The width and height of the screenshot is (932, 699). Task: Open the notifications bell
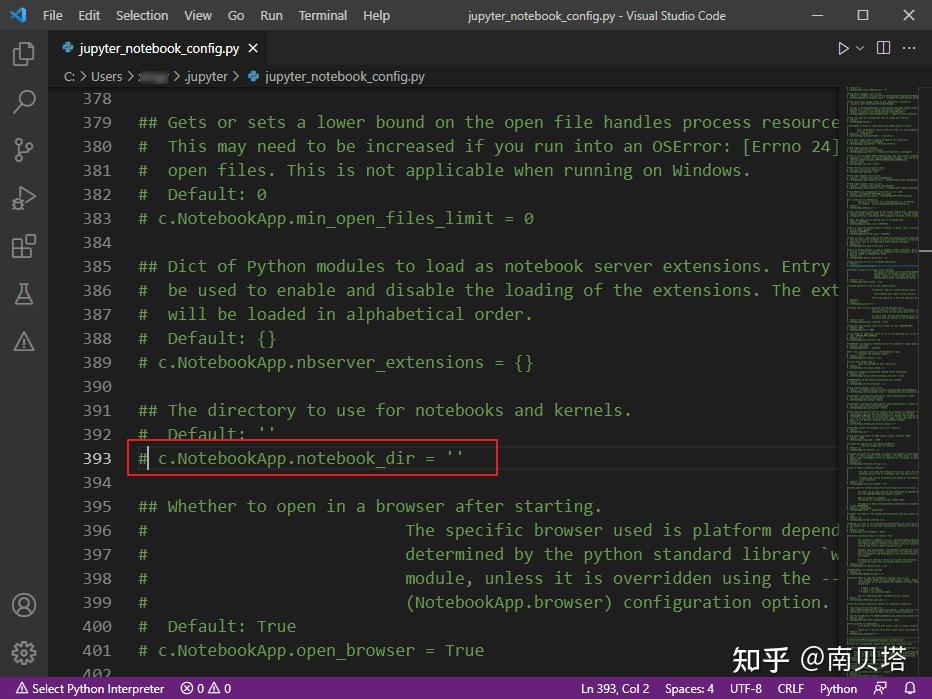tap(909, 688)
